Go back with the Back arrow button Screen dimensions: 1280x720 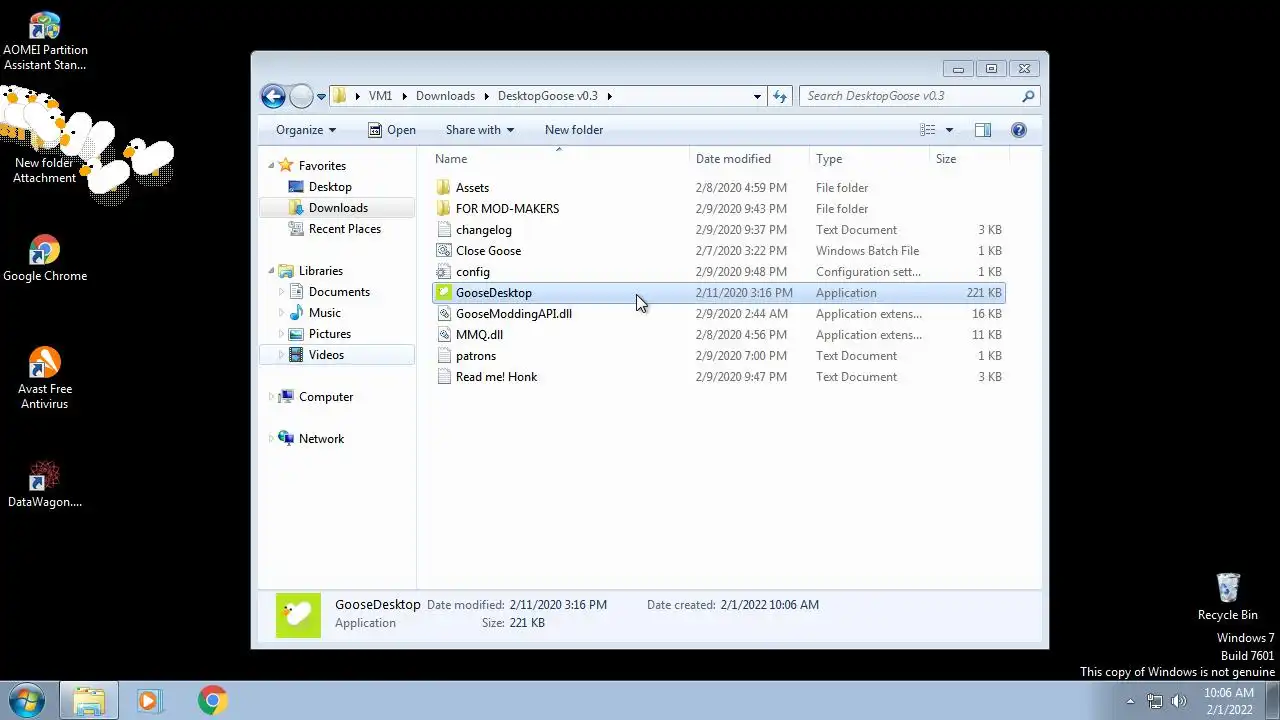273,96
